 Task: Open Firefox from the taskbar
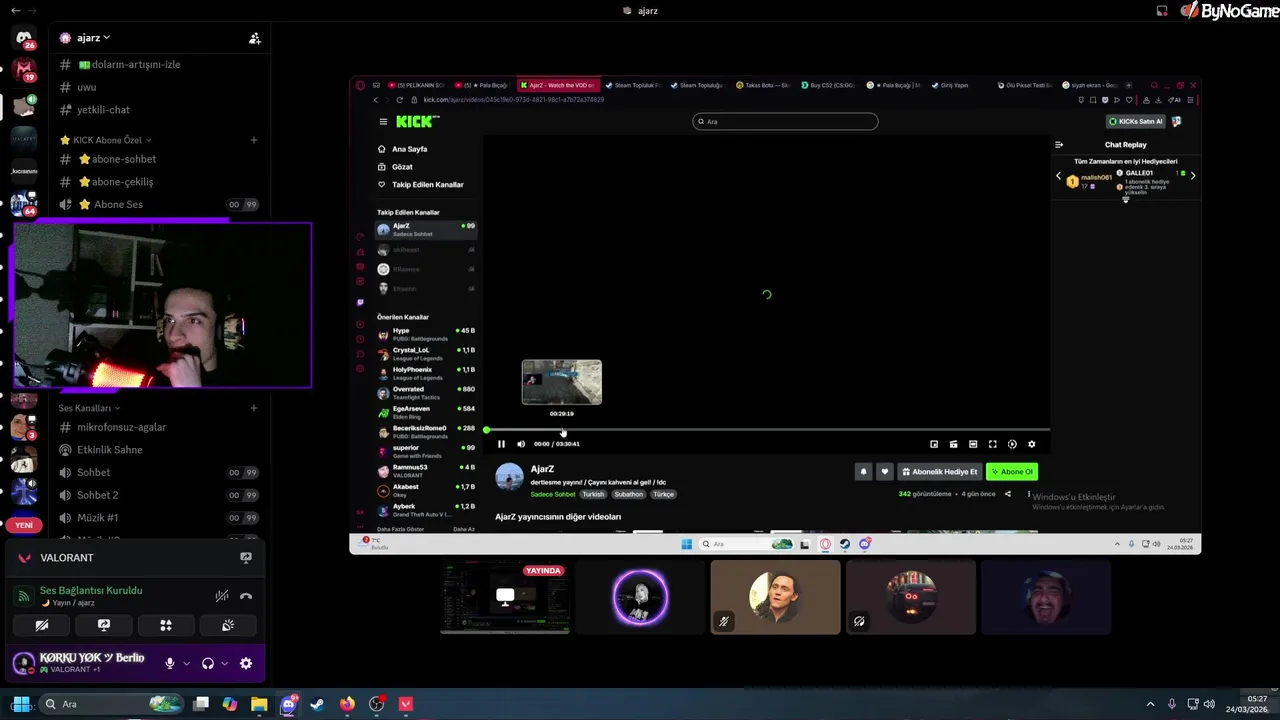(x=347, y=704)
